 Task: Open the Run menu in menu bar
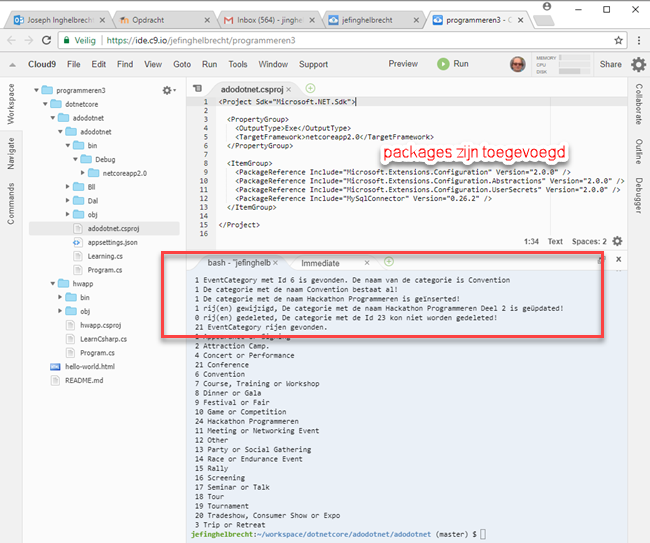point(209,64)
